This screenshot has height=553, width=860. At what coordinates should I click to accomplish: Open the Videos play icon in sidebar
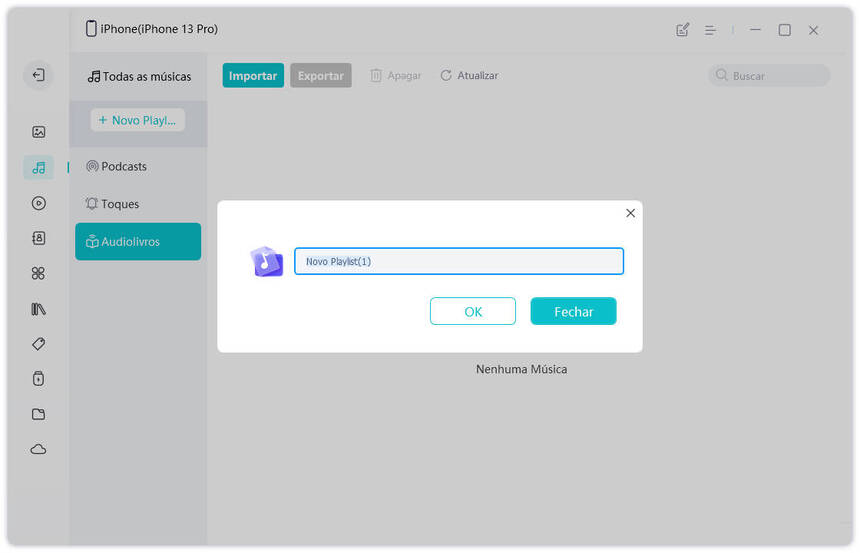point(38,203)
